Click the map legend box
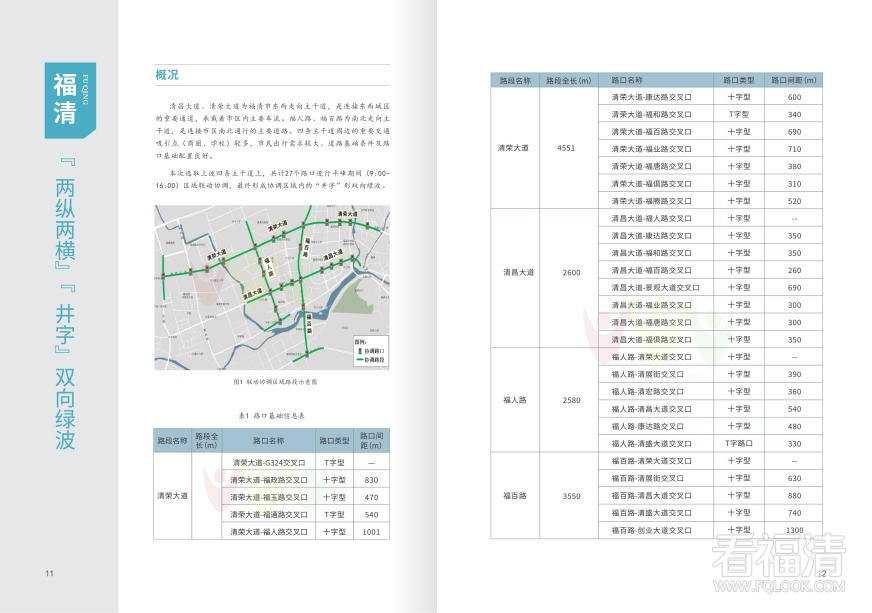Image resolution: width=872 pixels, height=613 pixels. (371, 351)
